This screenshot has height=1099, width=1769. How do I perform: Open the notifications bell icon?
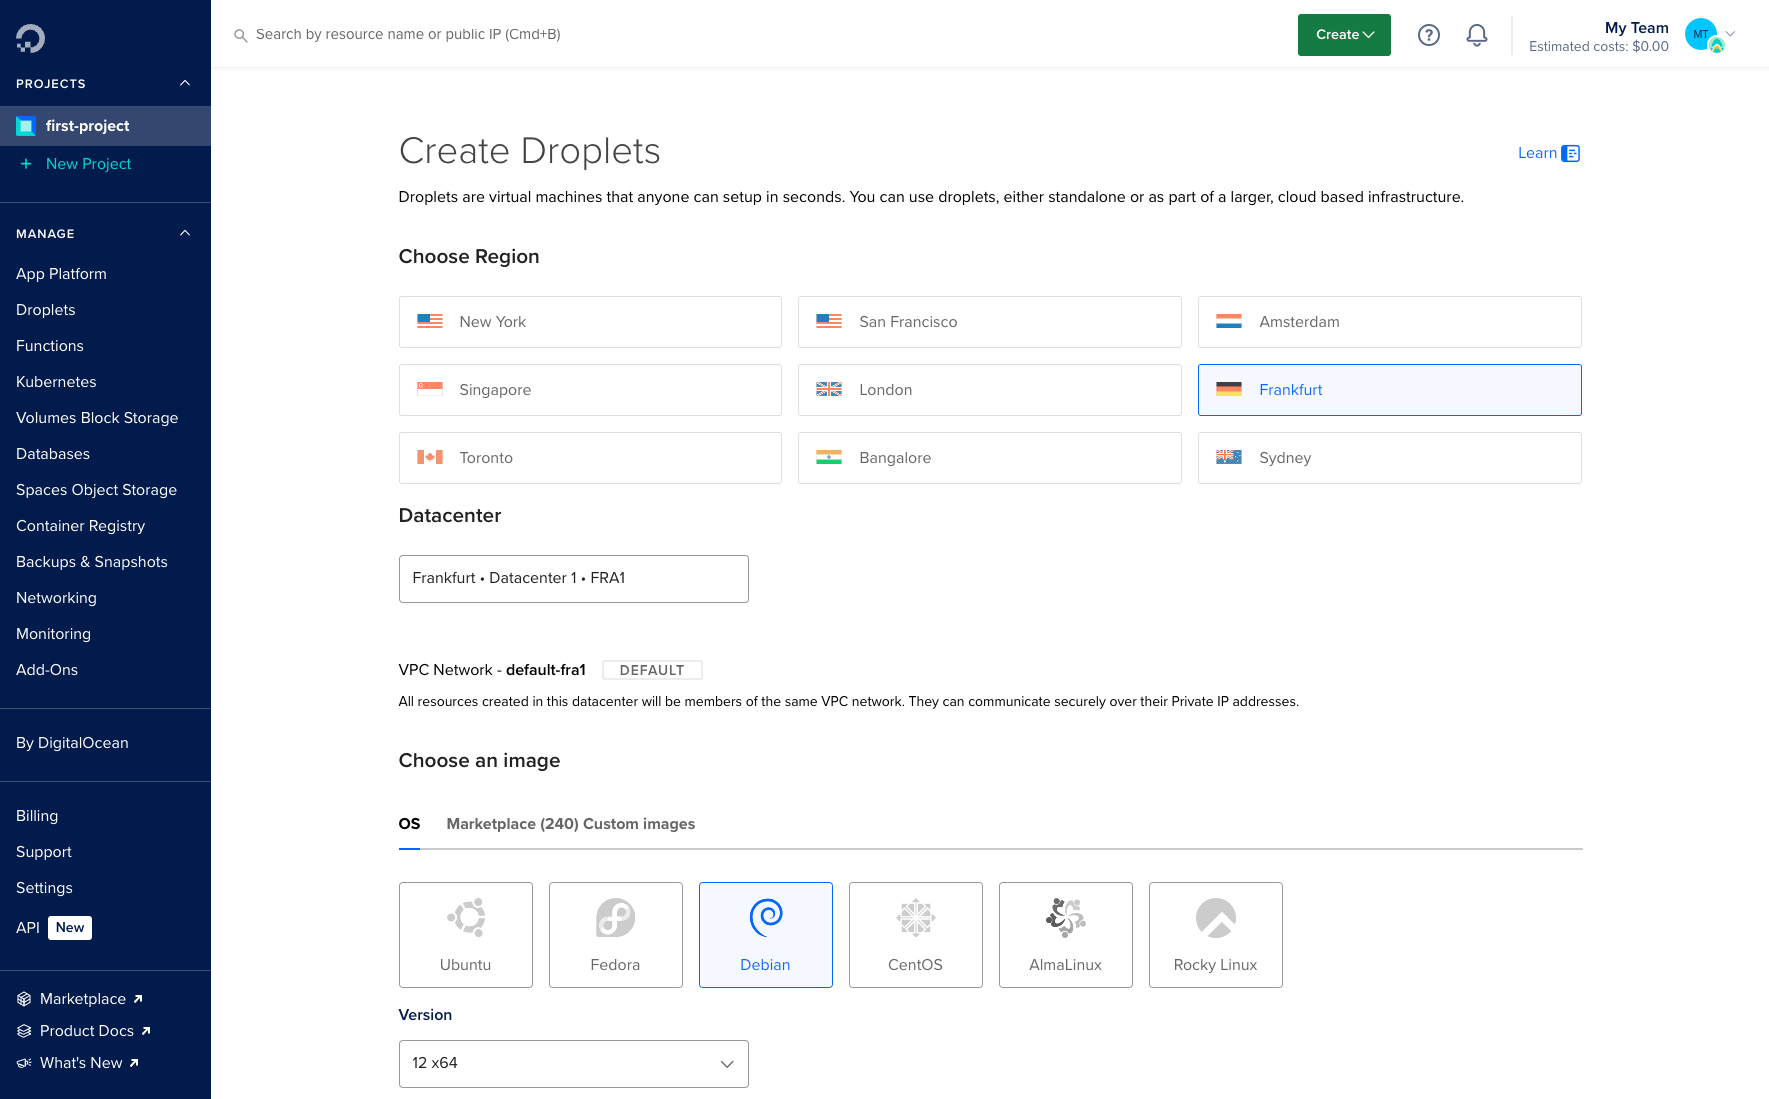[x=1477, y=35]
